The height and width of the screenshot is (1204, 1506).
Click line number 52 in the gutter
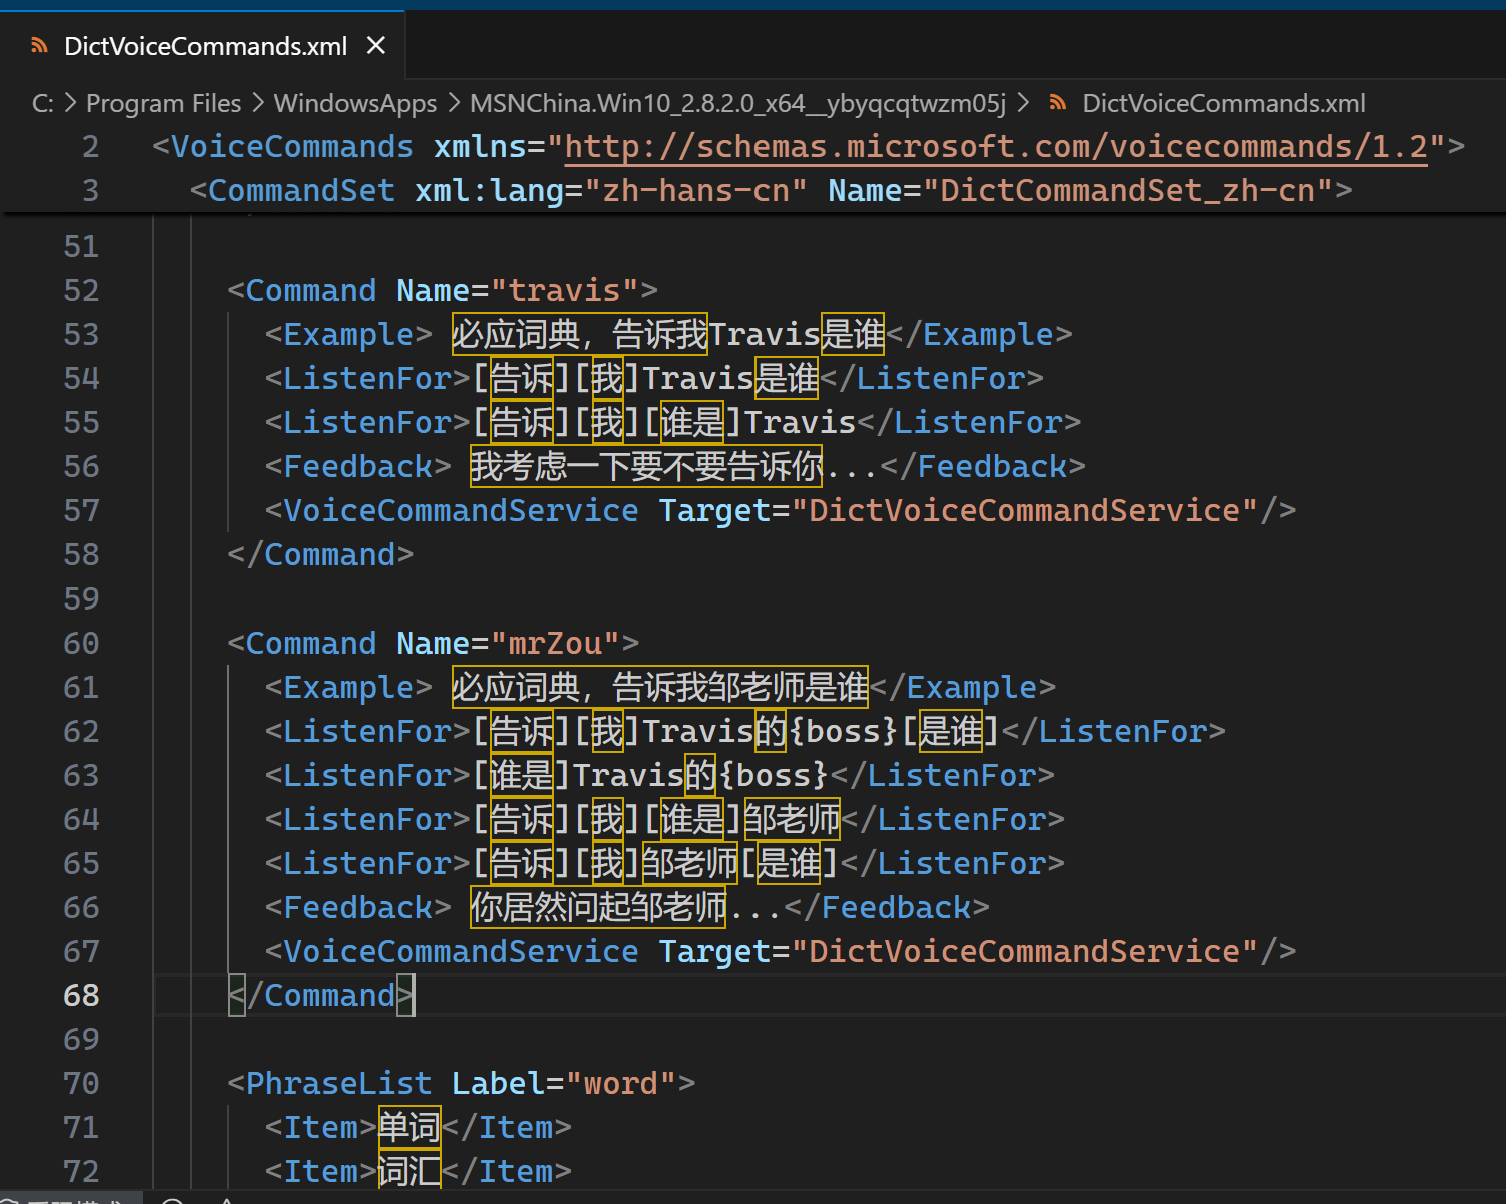pos(81,291)
